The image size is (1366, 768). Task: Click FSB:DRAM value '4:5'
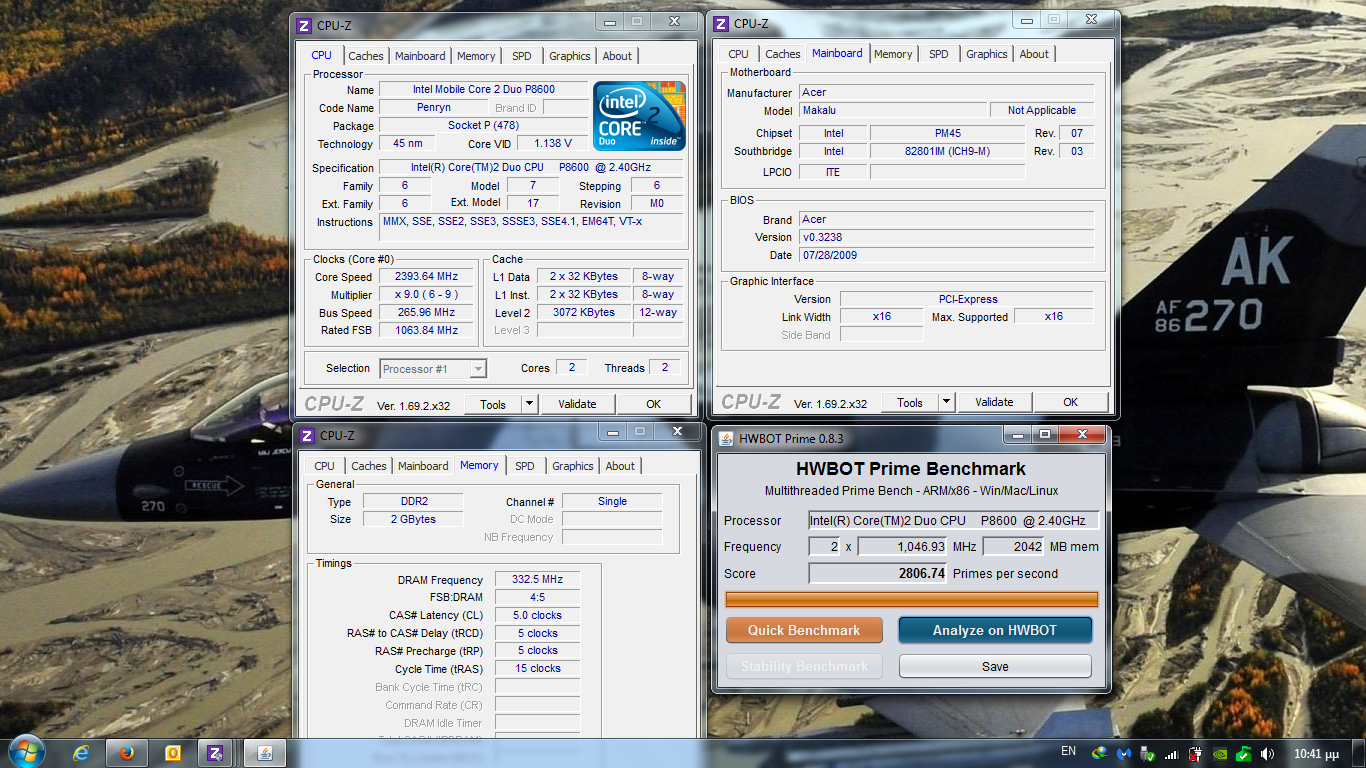tap(537, 598)
